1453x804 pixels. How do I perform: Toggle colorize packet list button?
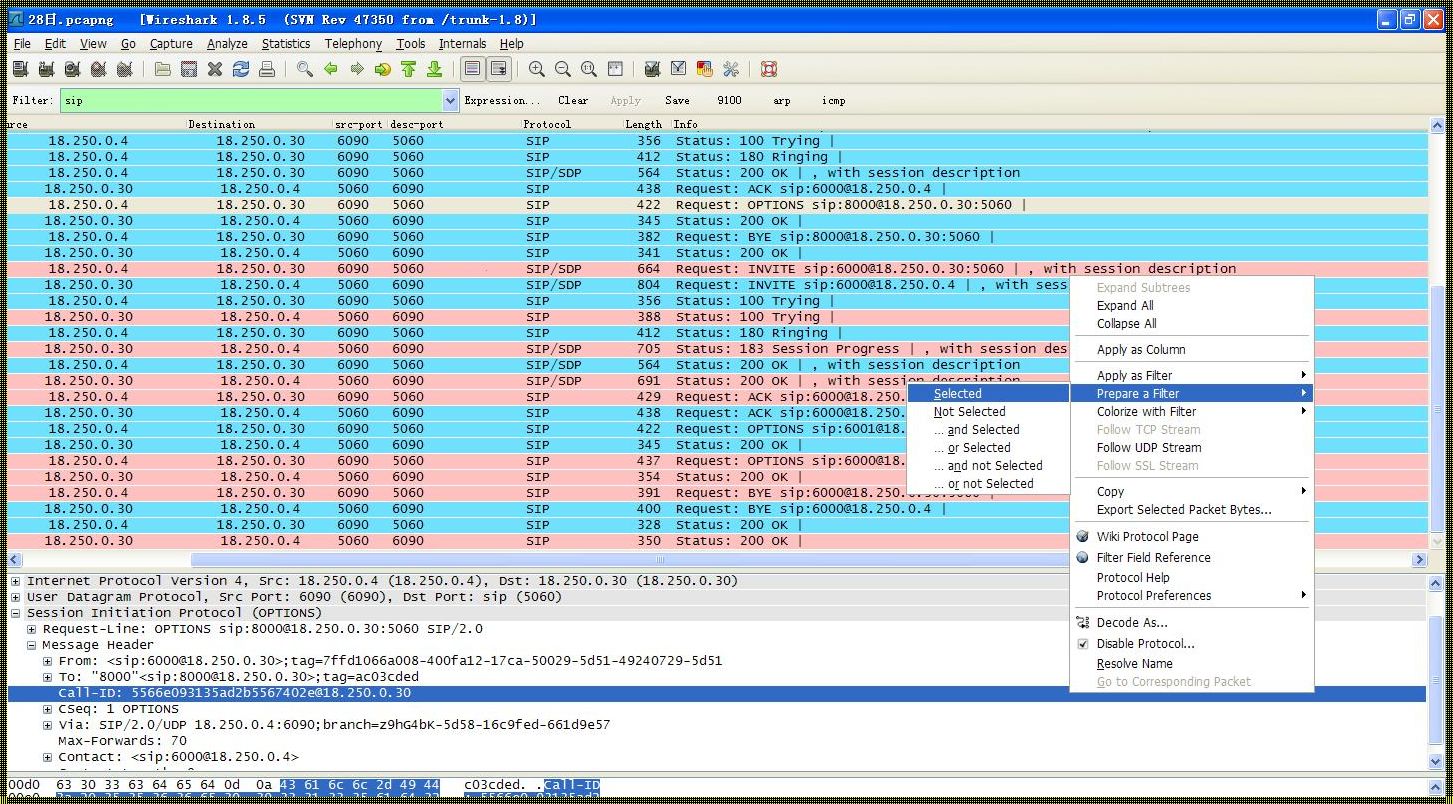click(473, 69)
